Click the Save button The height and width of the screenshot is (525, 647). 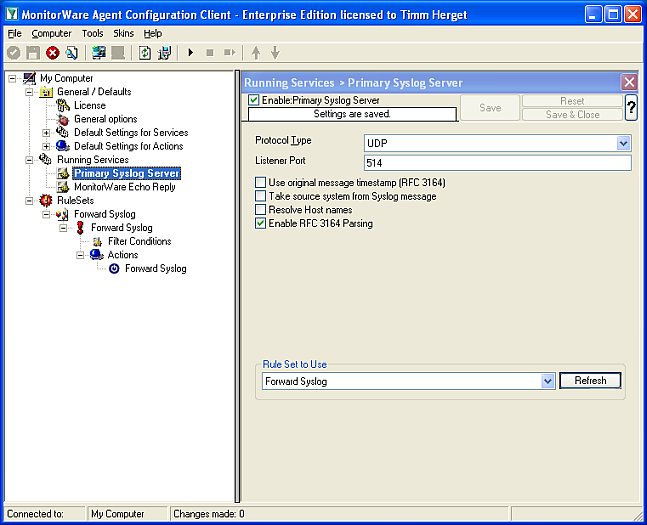click(490, 108)
